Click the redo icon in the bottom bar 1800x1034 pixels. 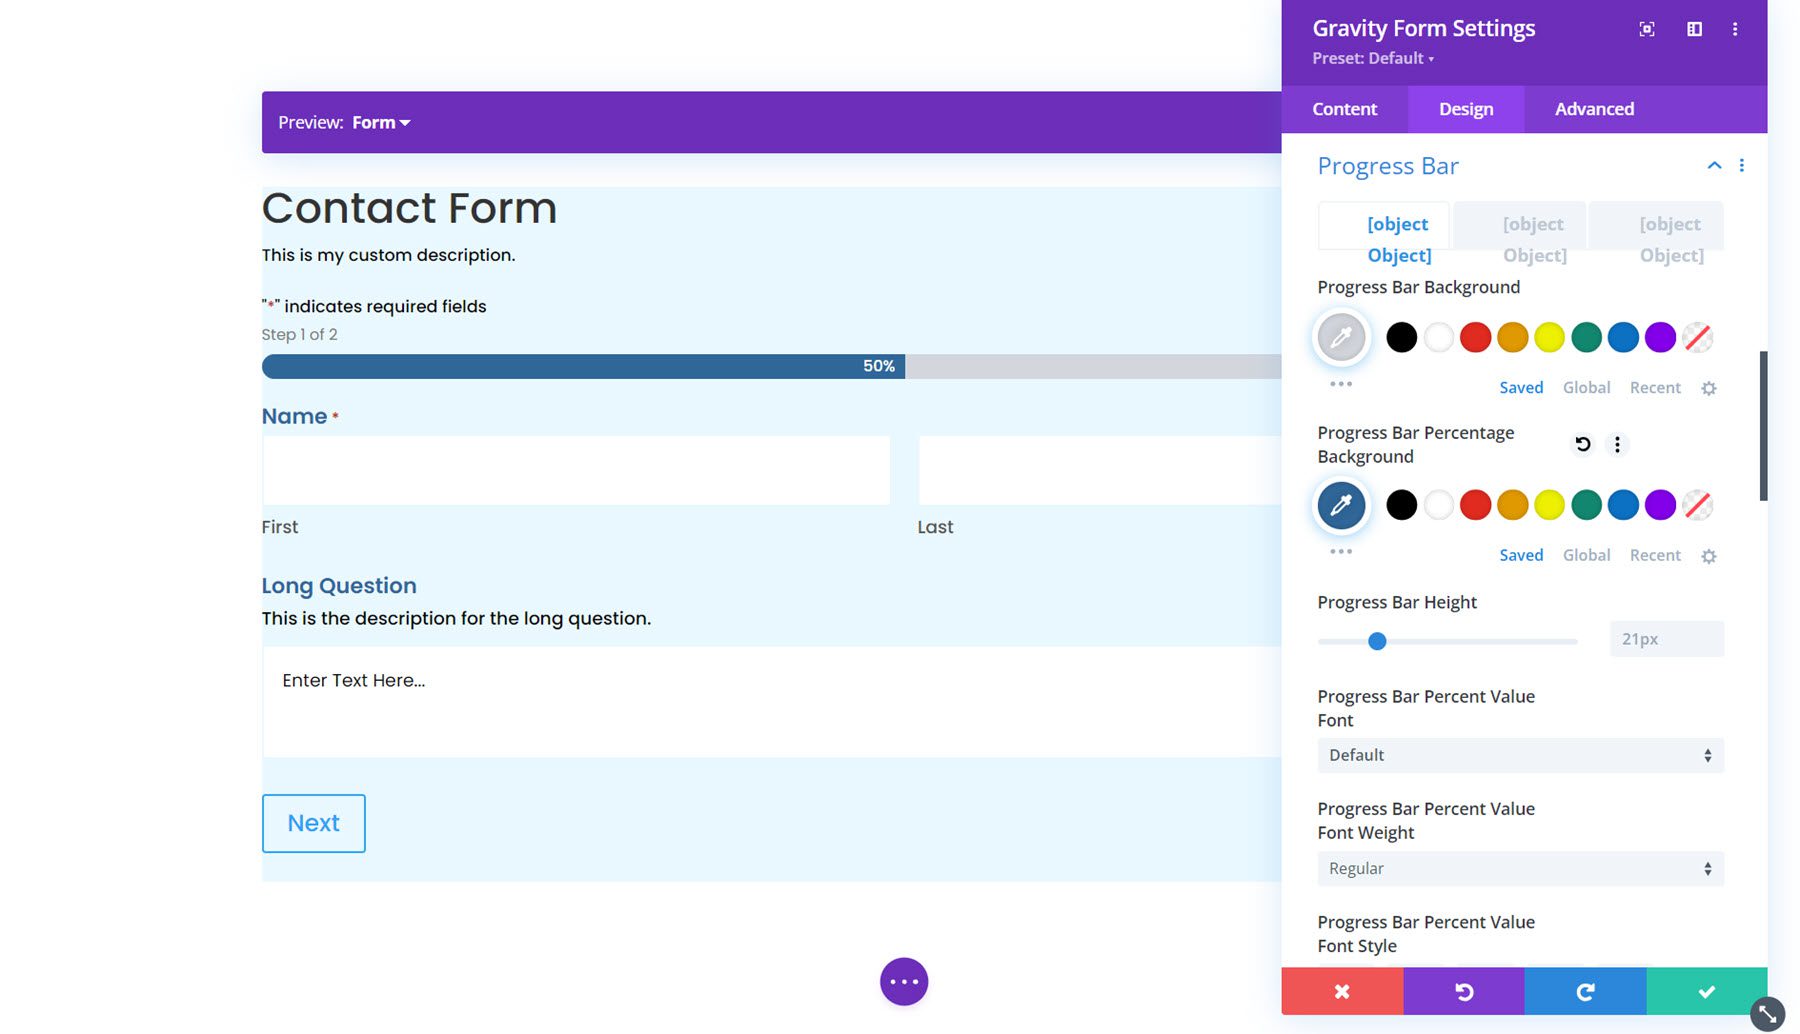pyautogui.click(x=1584, y=991)
